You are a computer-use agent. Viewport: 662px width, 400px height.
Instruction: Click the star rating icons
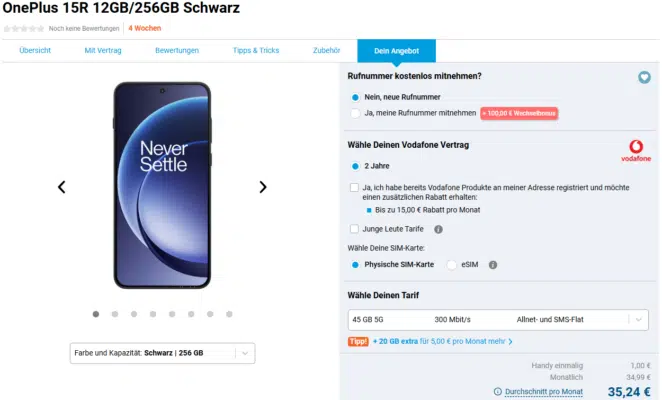(24, 28)
